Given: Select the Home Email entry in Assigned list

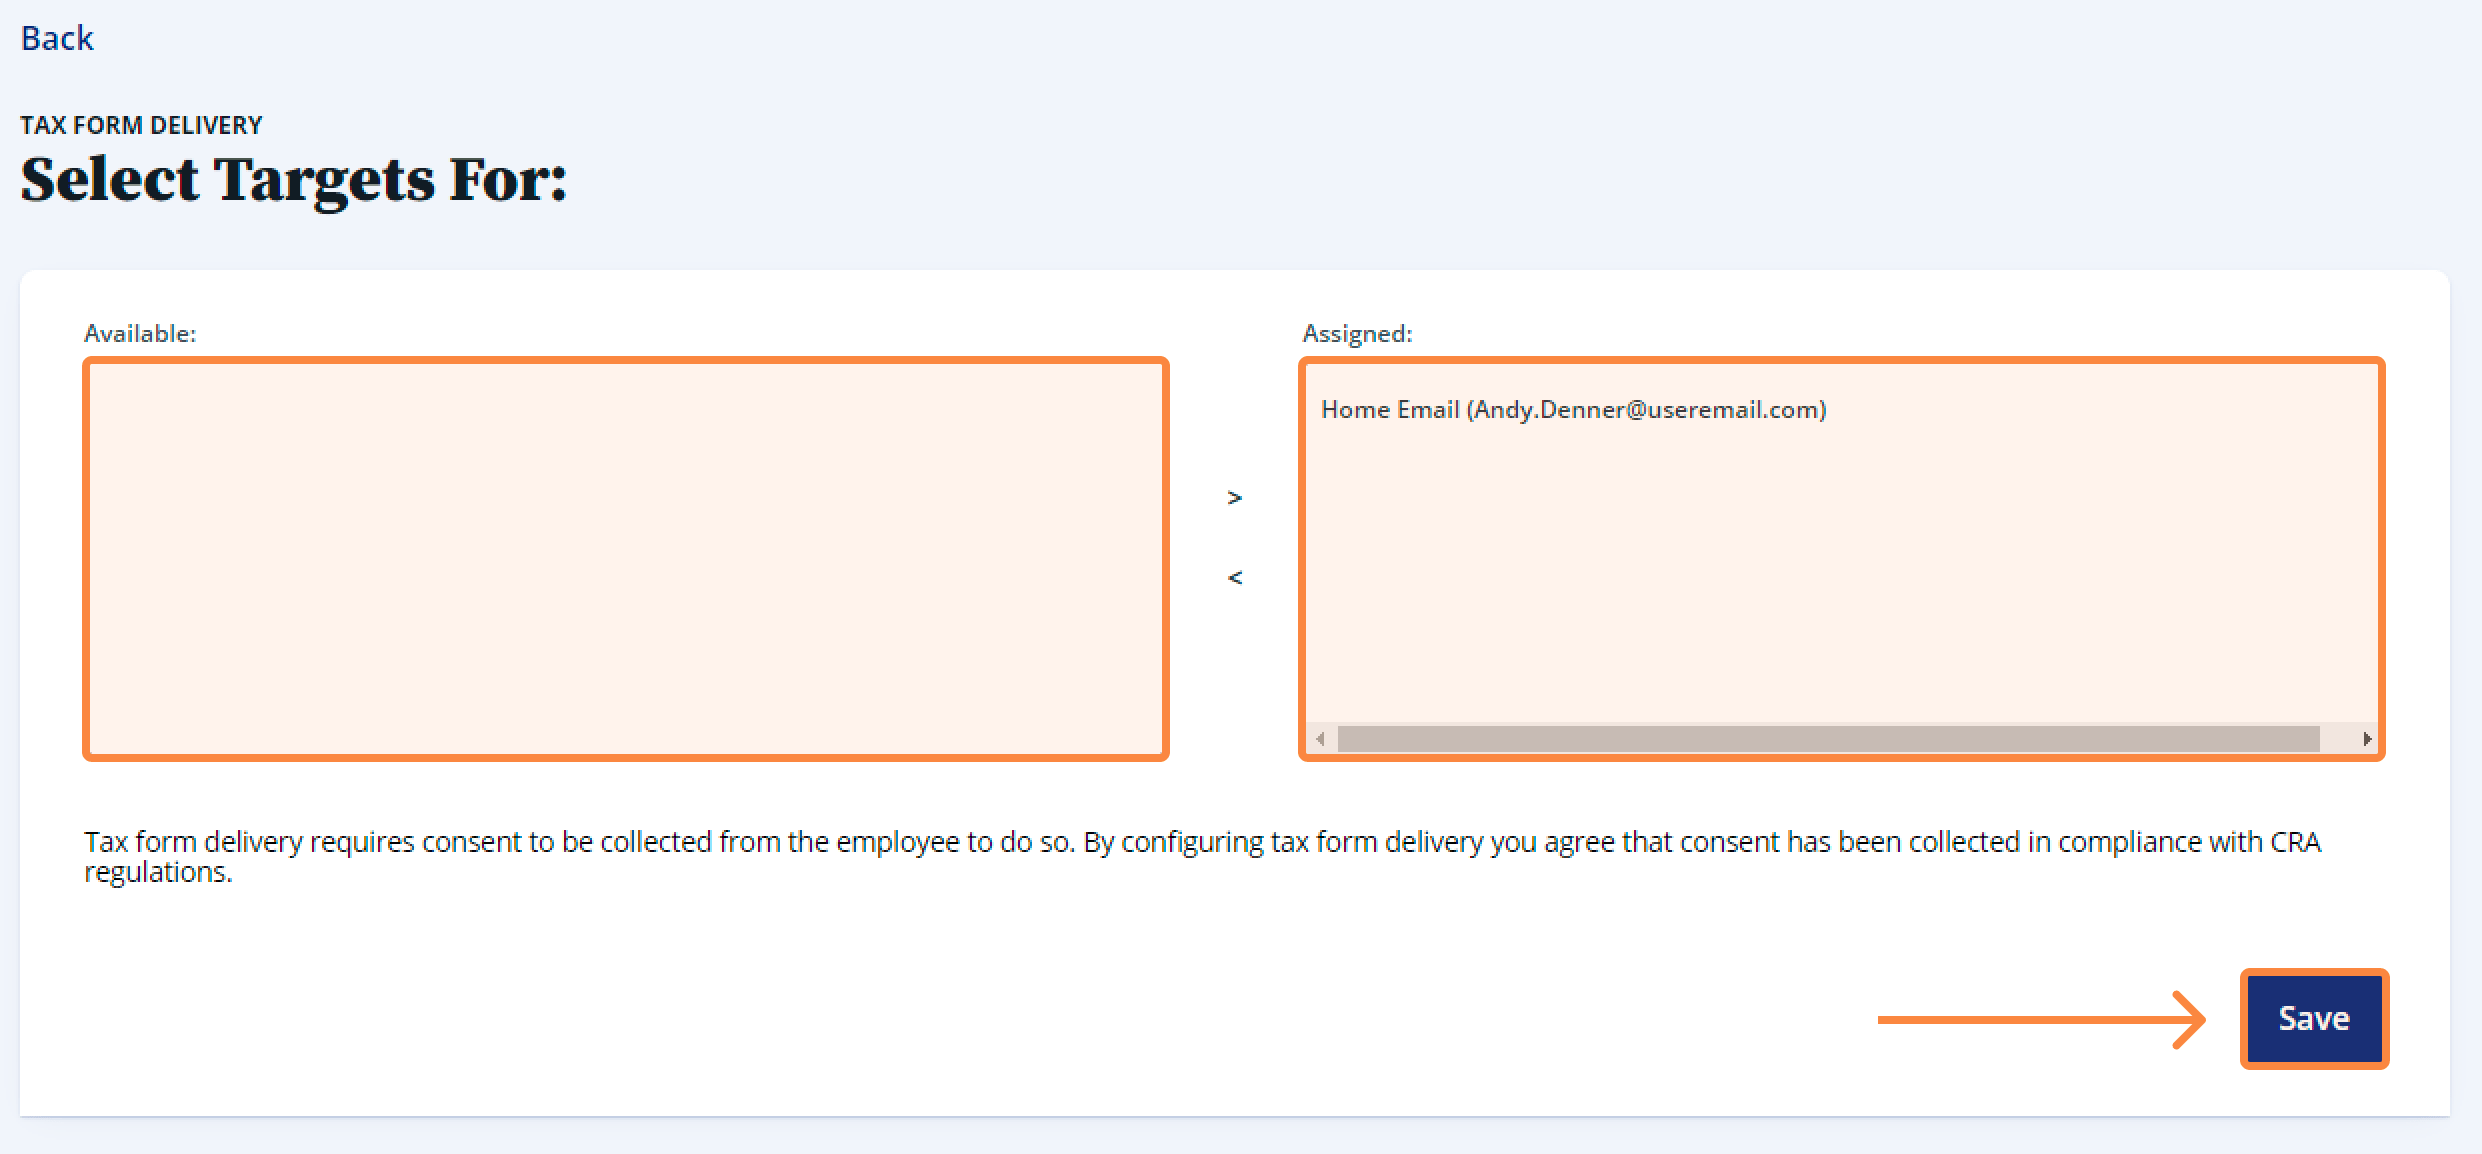Looking at the screenshot, I should pos(1573,409).
